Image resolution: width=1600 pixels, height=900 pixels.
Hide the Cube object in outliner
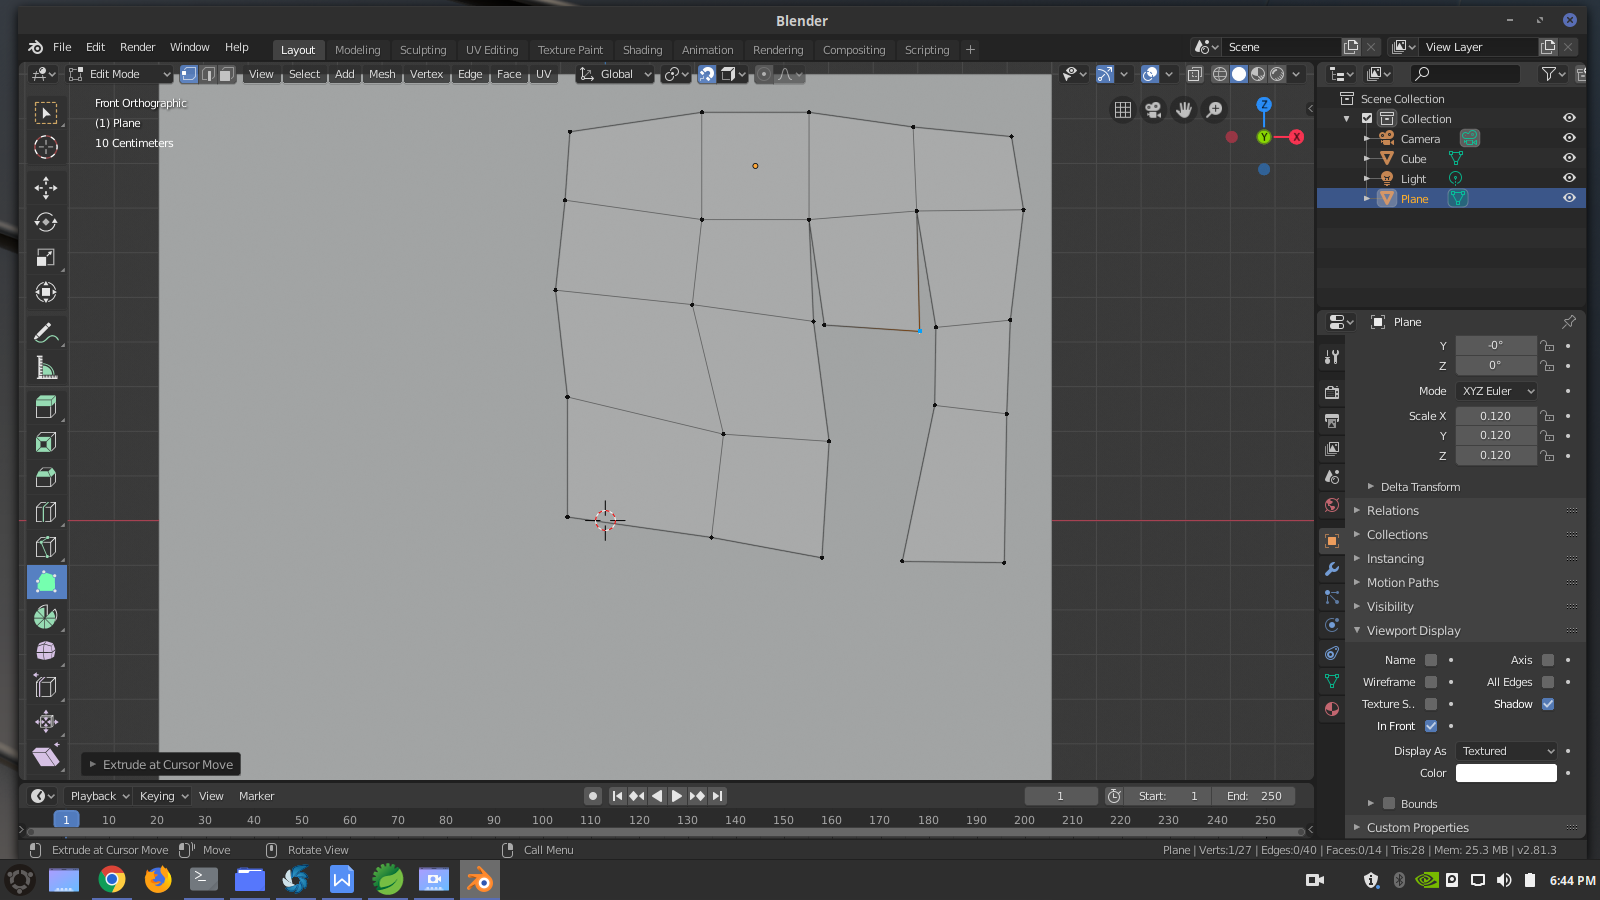(x=1569, y=158)
